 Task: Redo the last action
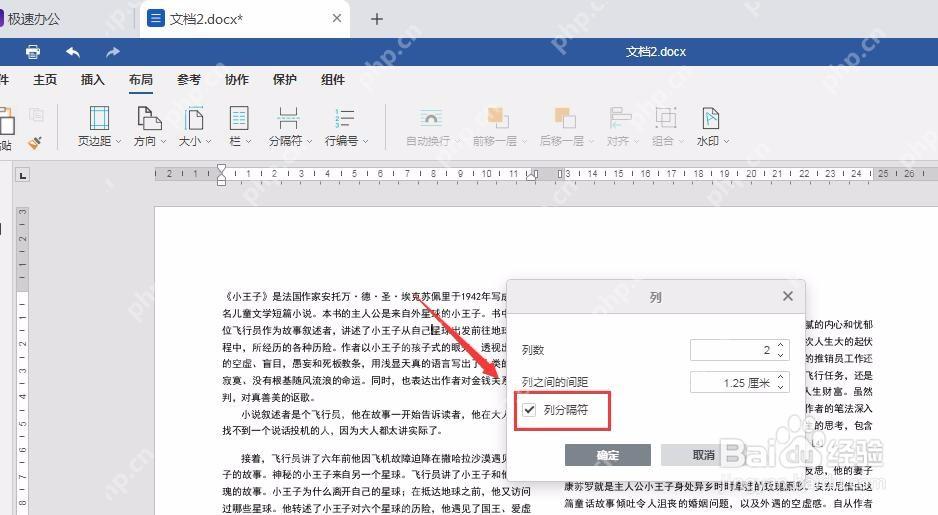(112, 52)
